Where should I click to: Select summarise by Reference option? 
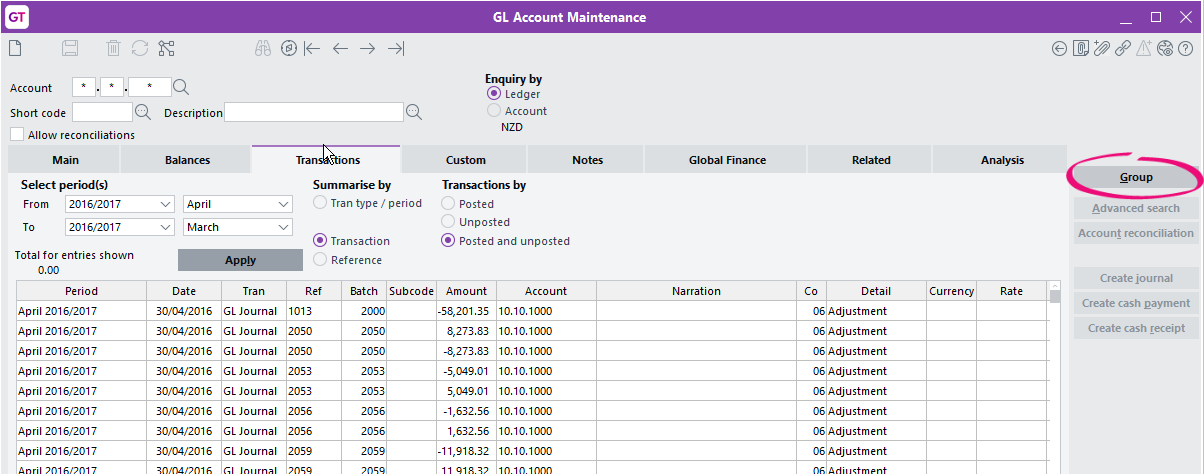[x=320, y=260]
